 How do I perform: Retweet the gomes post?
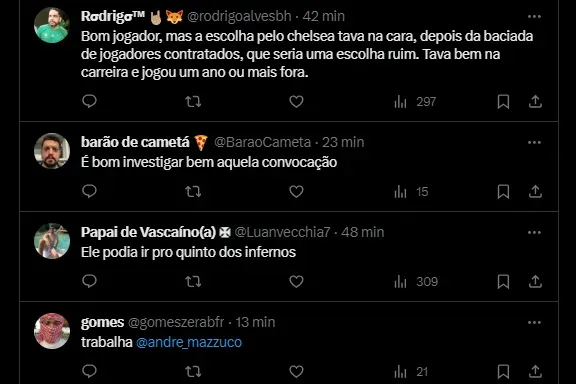pyautogui.click(x=193, y=372)
